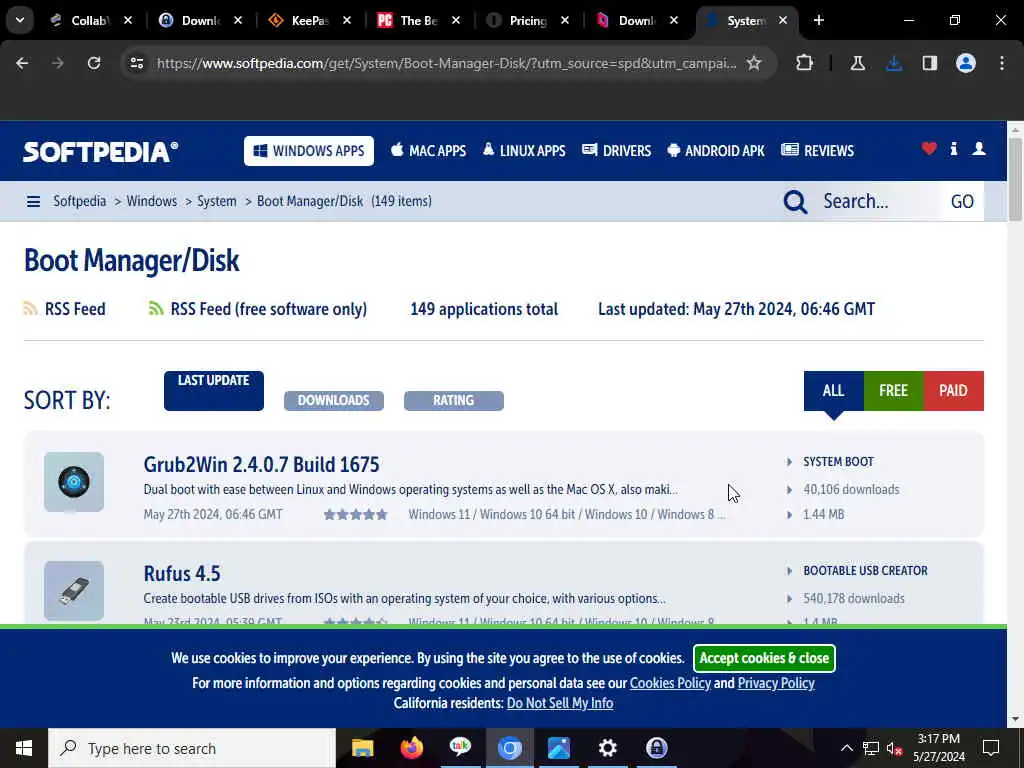Open the tab search dropdown arrow

[20, 20]
